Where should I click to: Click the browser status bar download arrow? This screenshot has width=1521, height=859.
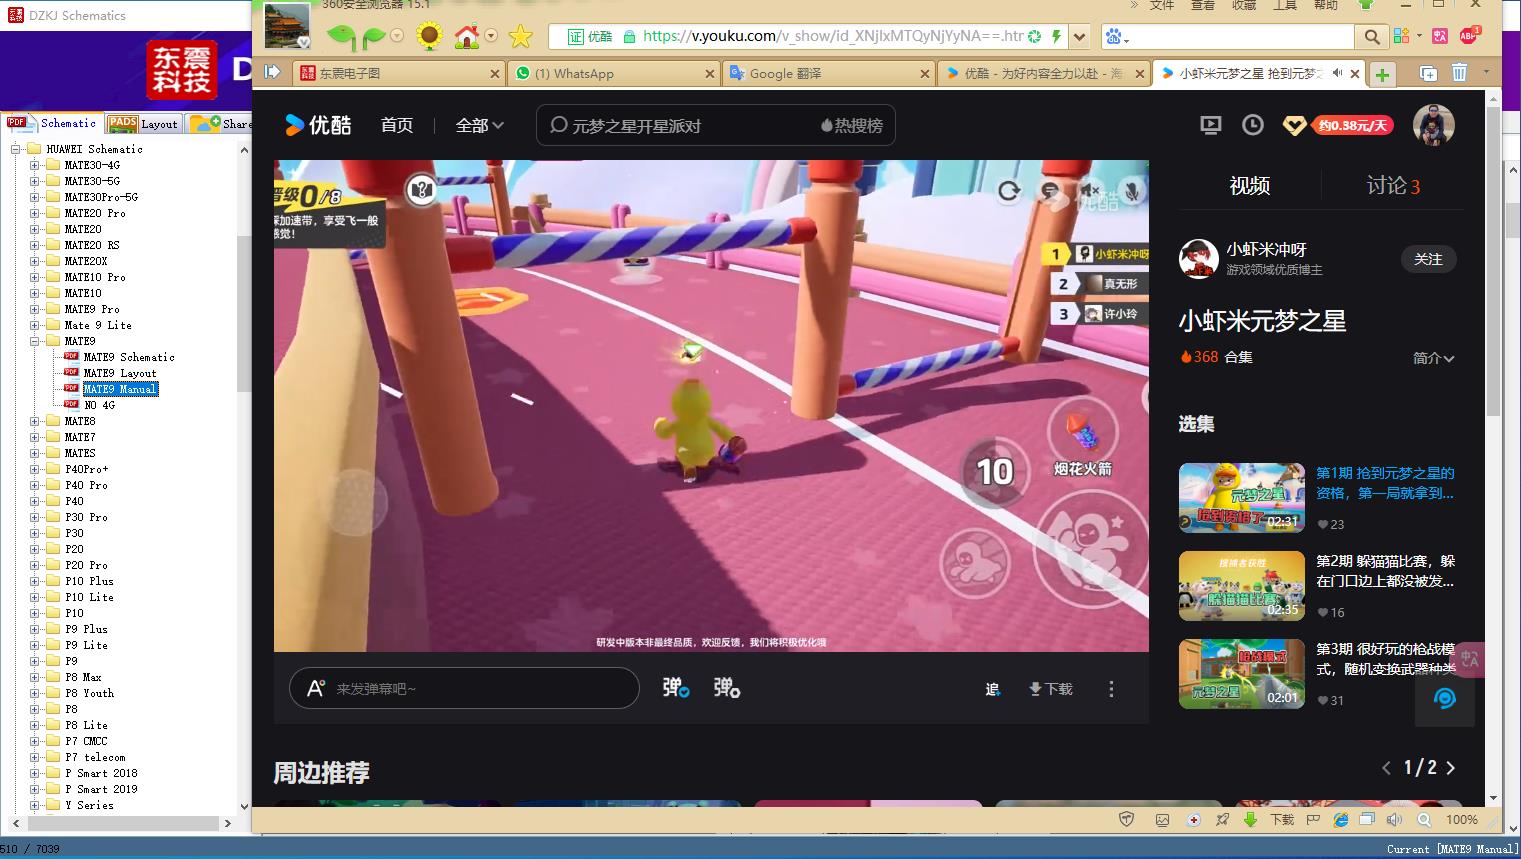pyautogui.click(x=1250, y=819)
